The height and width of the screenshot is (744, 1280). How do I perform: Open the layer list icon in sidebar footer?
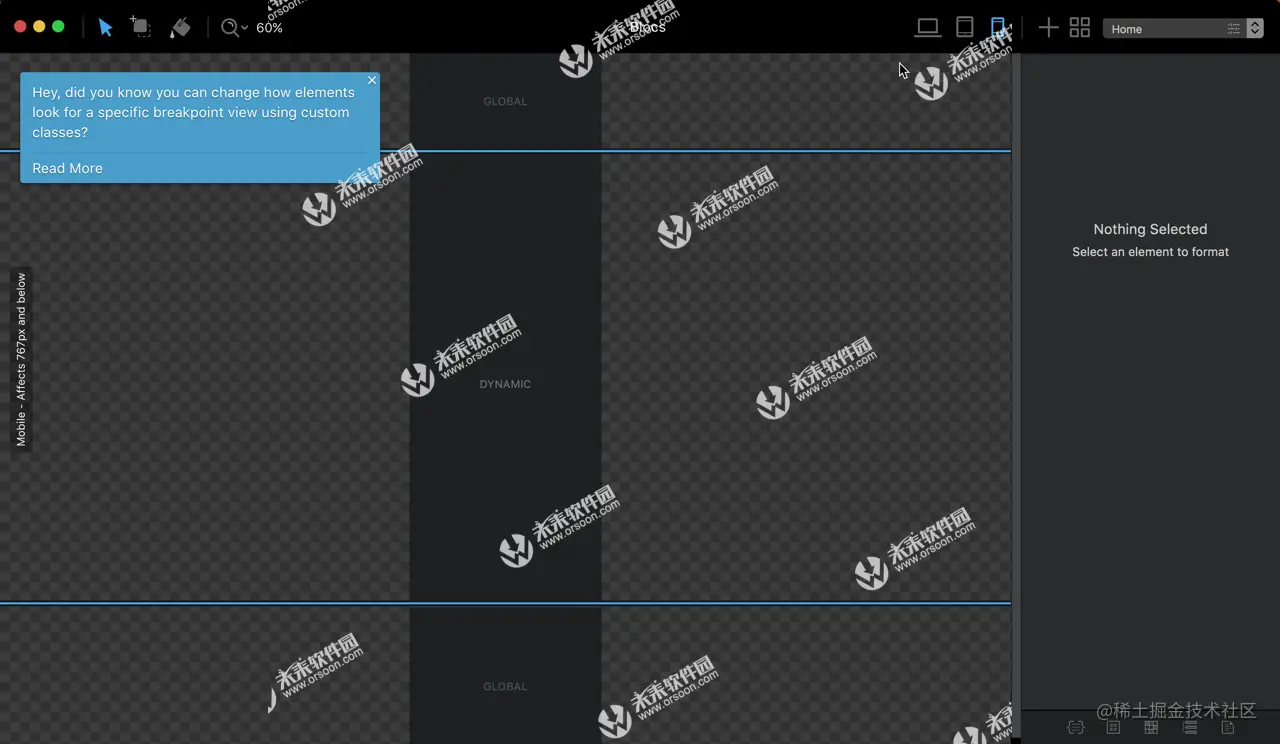(1190, 728)
